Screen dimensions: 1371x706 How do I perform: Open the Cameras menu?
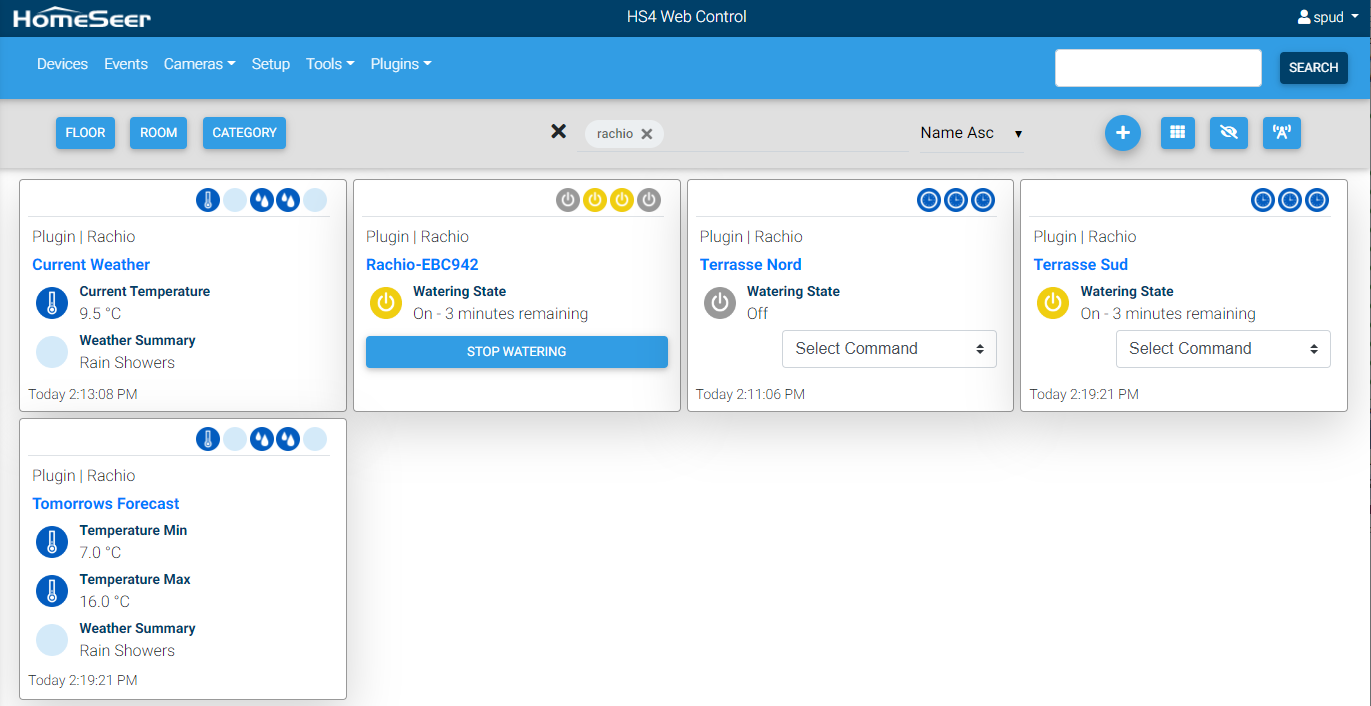coord(199,64)
